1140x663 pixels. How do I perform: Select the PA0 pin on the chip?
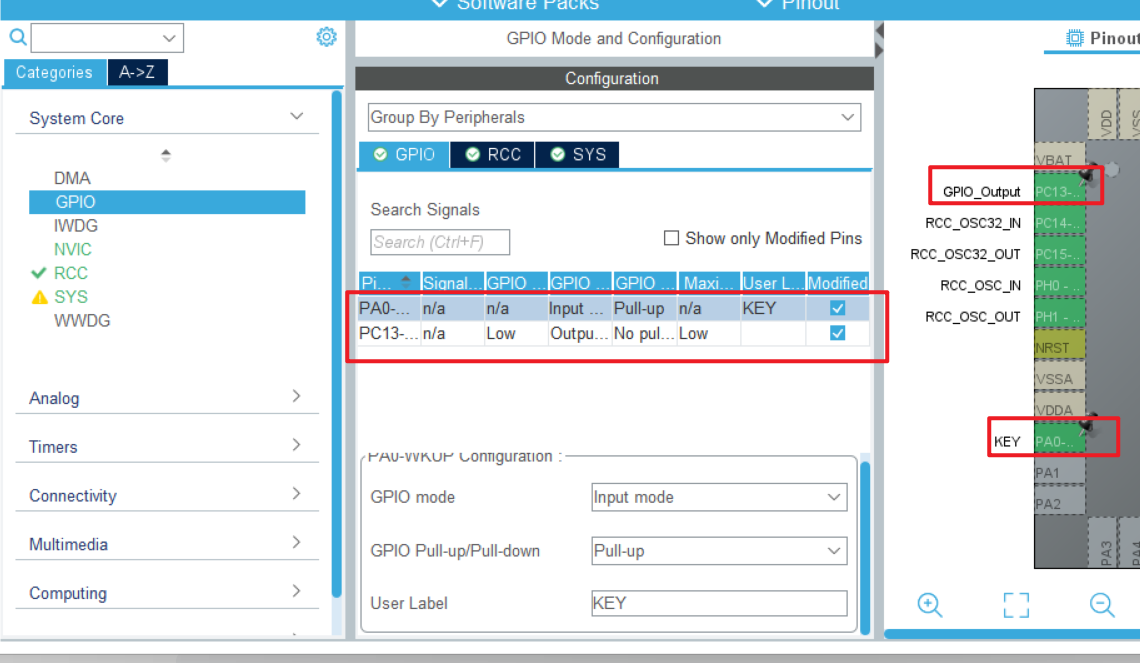pos(1059,442)
